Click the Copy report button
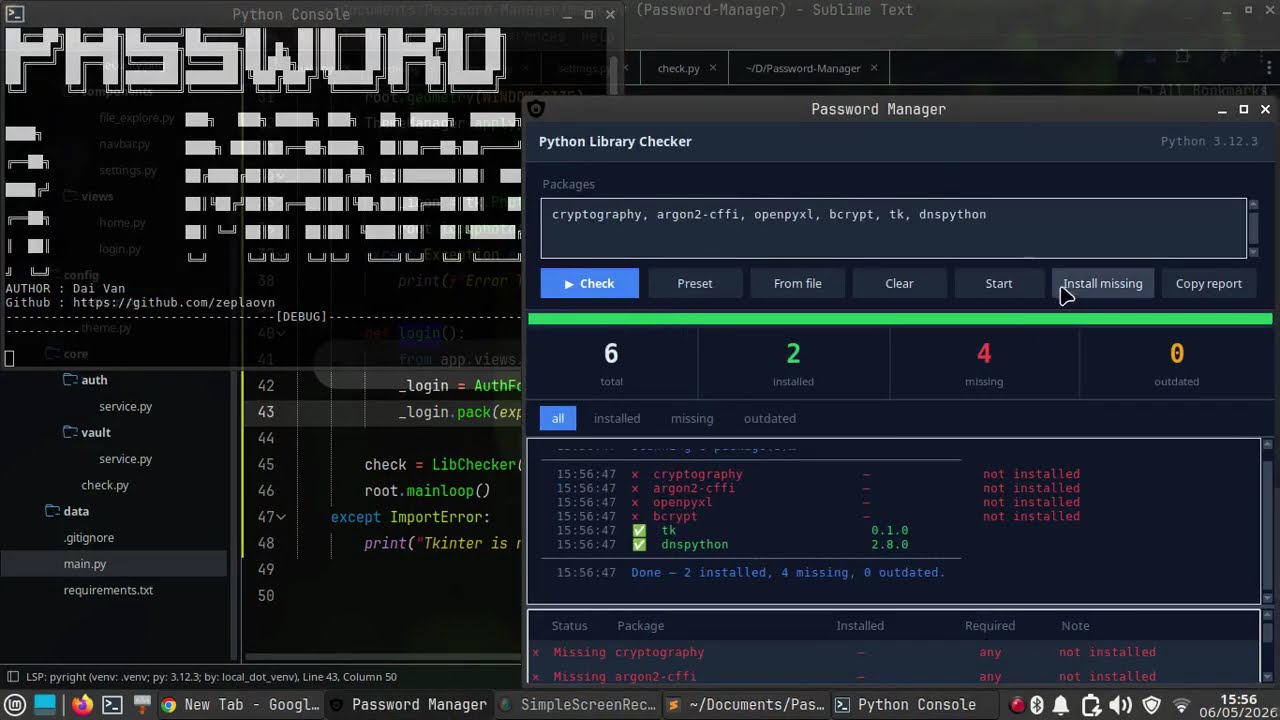The image size is (1280, 720). (x=1208, y=283)
